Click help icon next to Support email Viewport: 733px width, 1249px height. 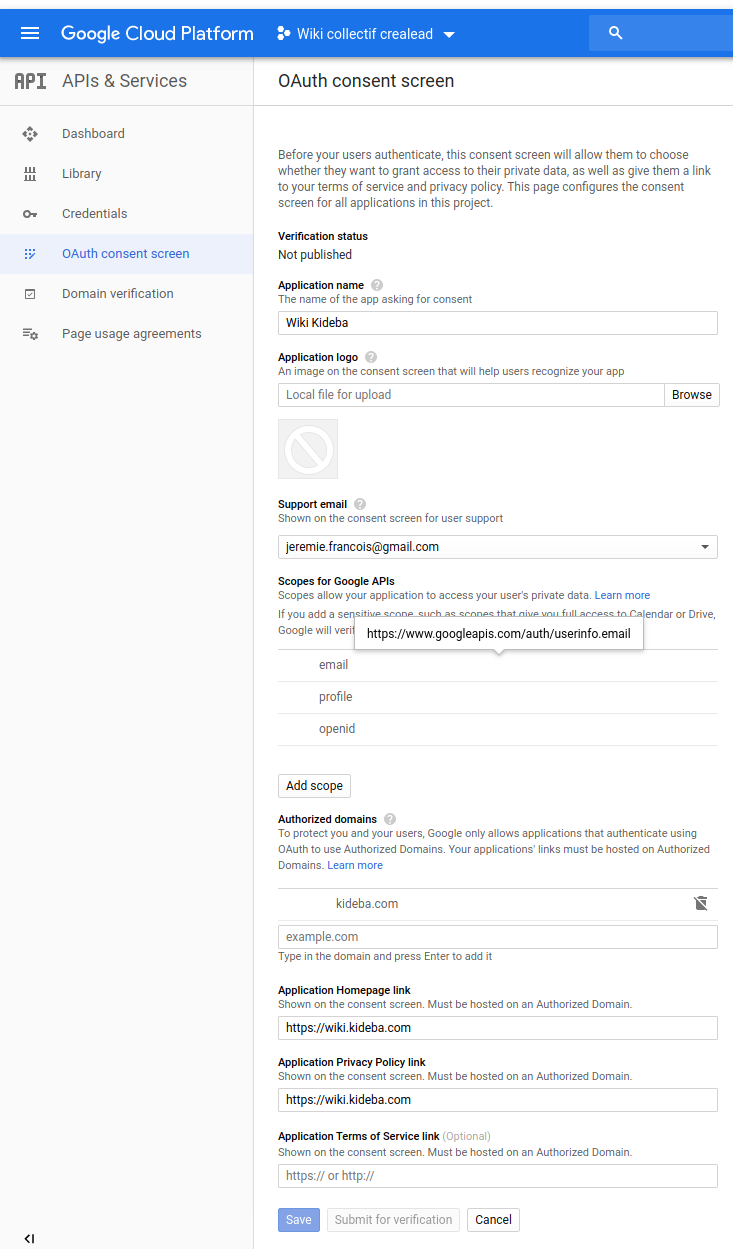[x=360, y=504]
